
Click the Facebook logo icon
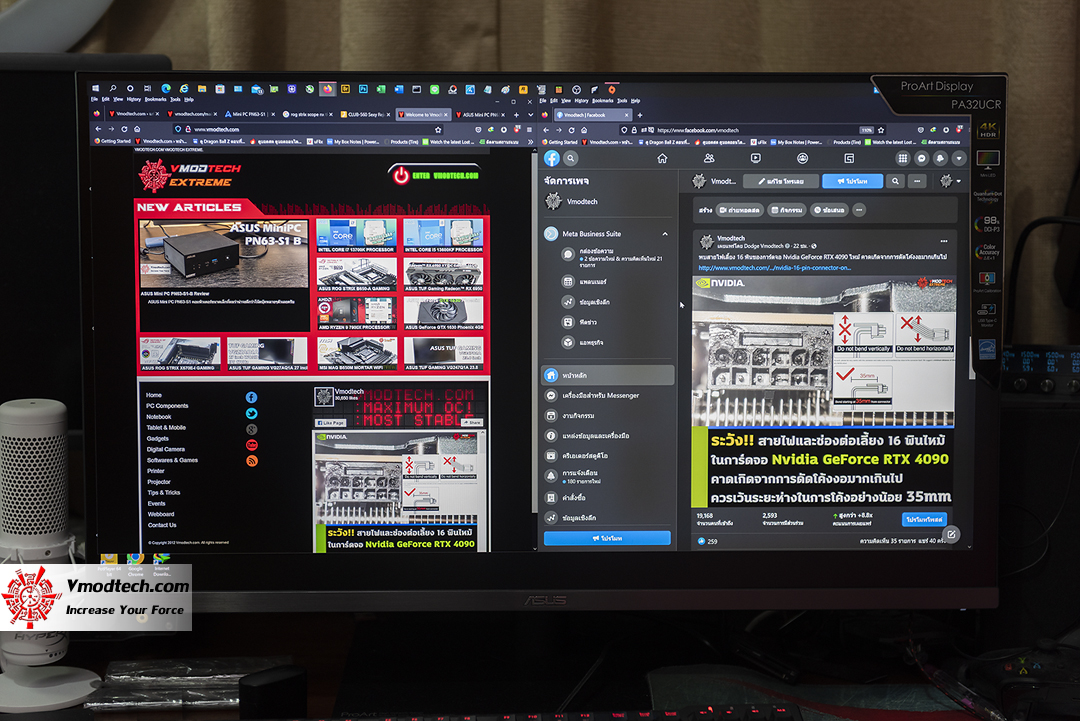pyautogui.click(x=552, y=158)
